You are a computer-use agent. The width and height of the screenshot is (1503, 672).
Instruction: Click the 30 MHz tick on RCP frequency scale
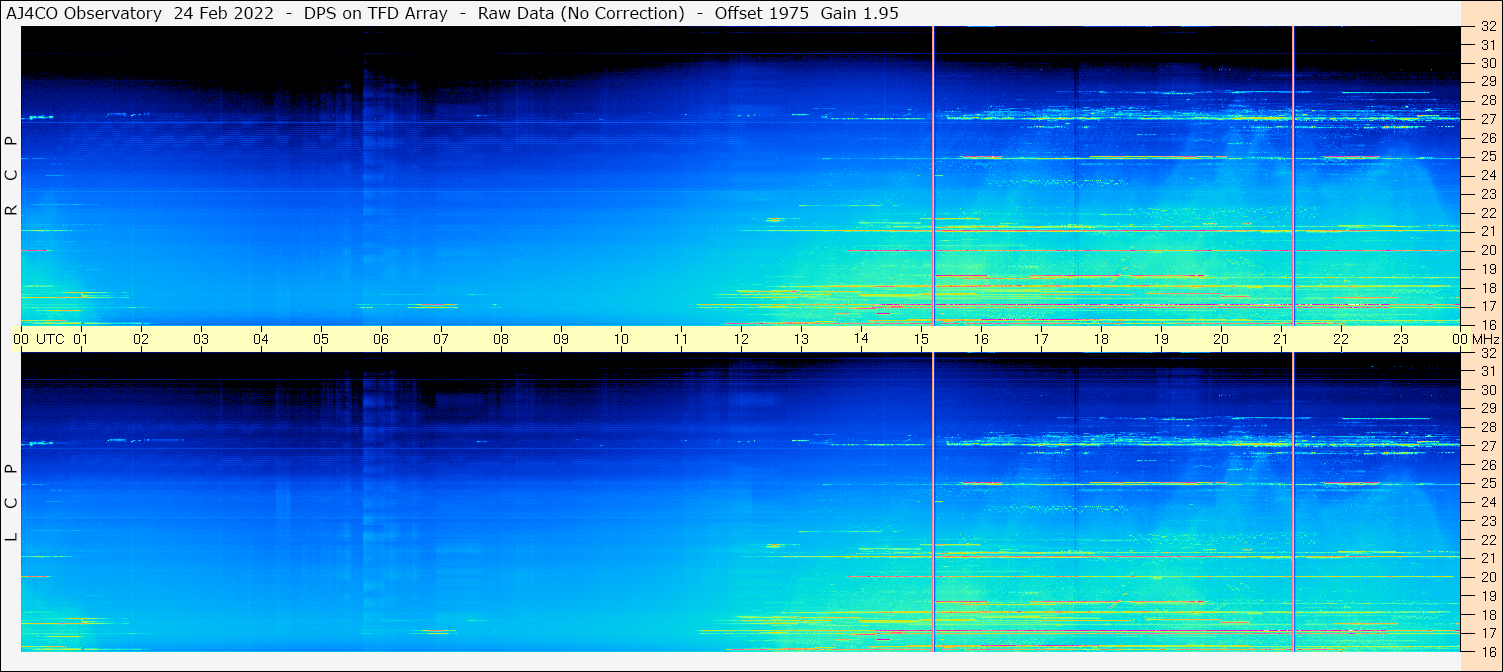coord(1488,63)
